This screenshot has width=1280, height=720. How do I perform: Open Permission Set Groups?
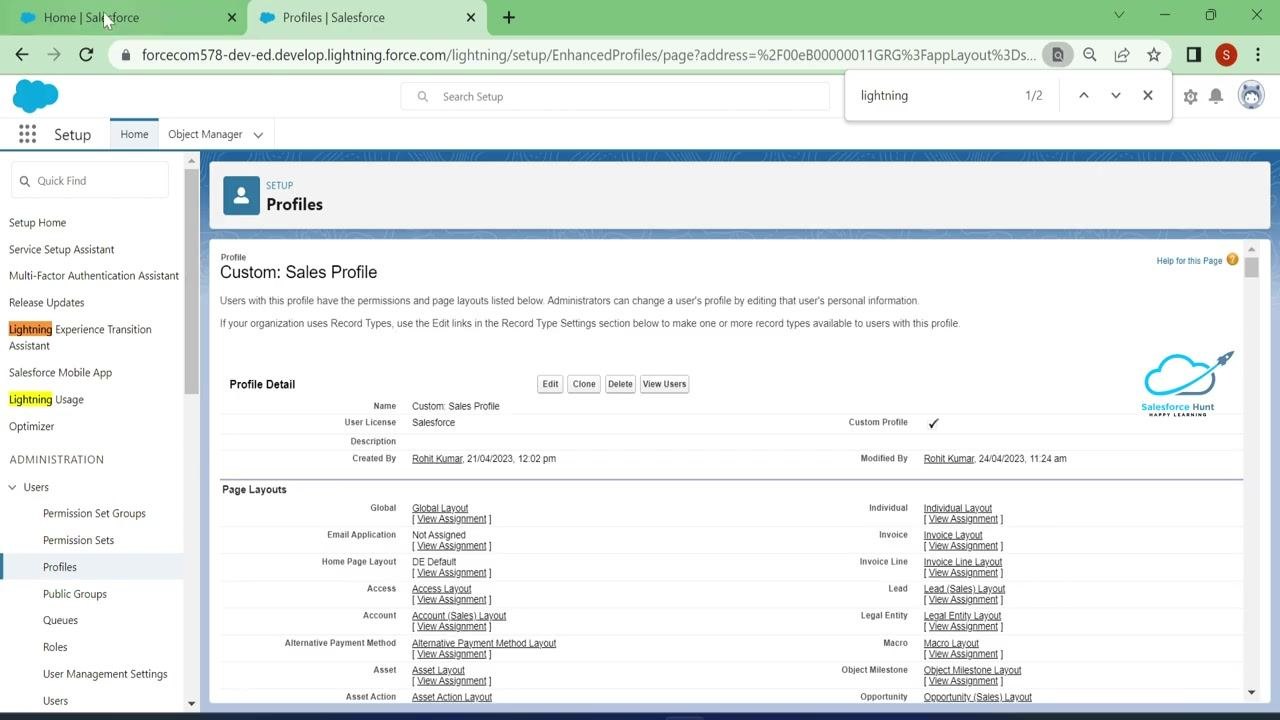coord(94,513)
